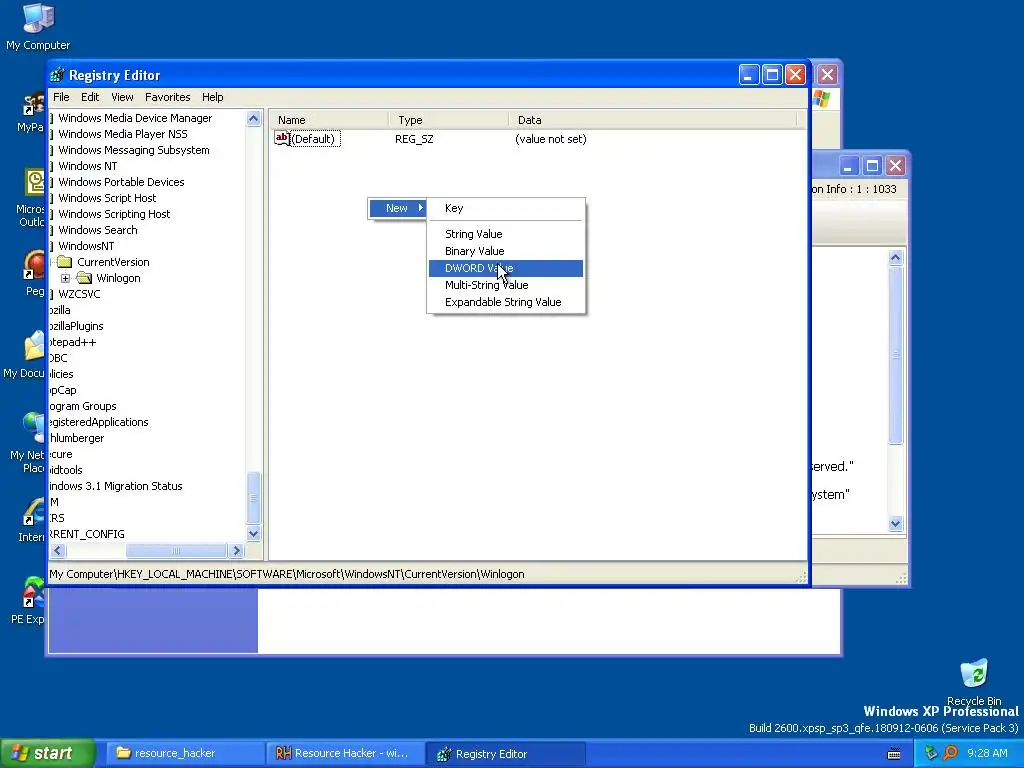Open the File menu in Registry Editor
Image resolution: width=1024 pixels, height=768 pixels.
[x=61, y=97]
